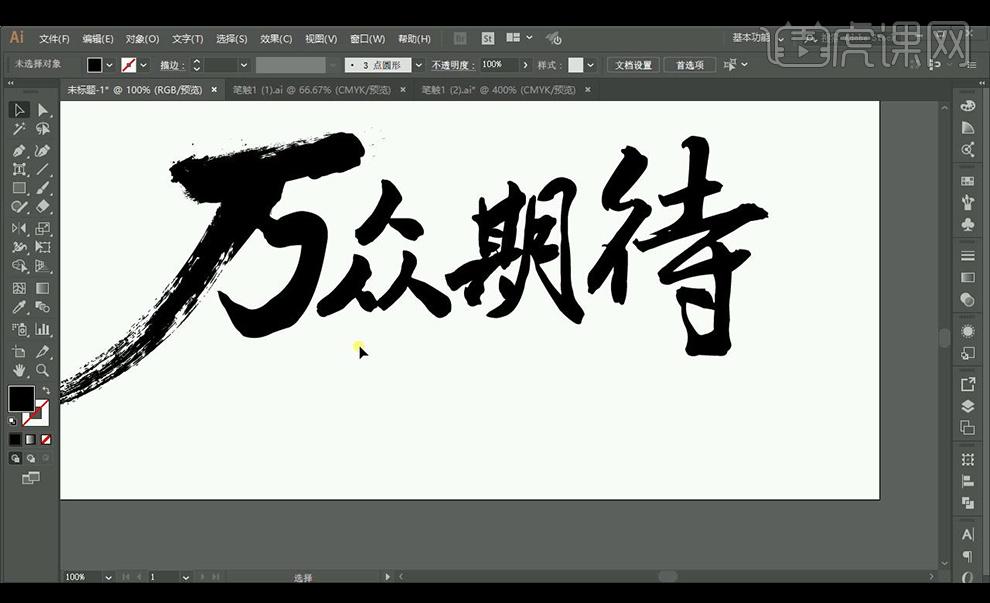Select the Selection tool (black arrow)

click(x=19, y=110)
